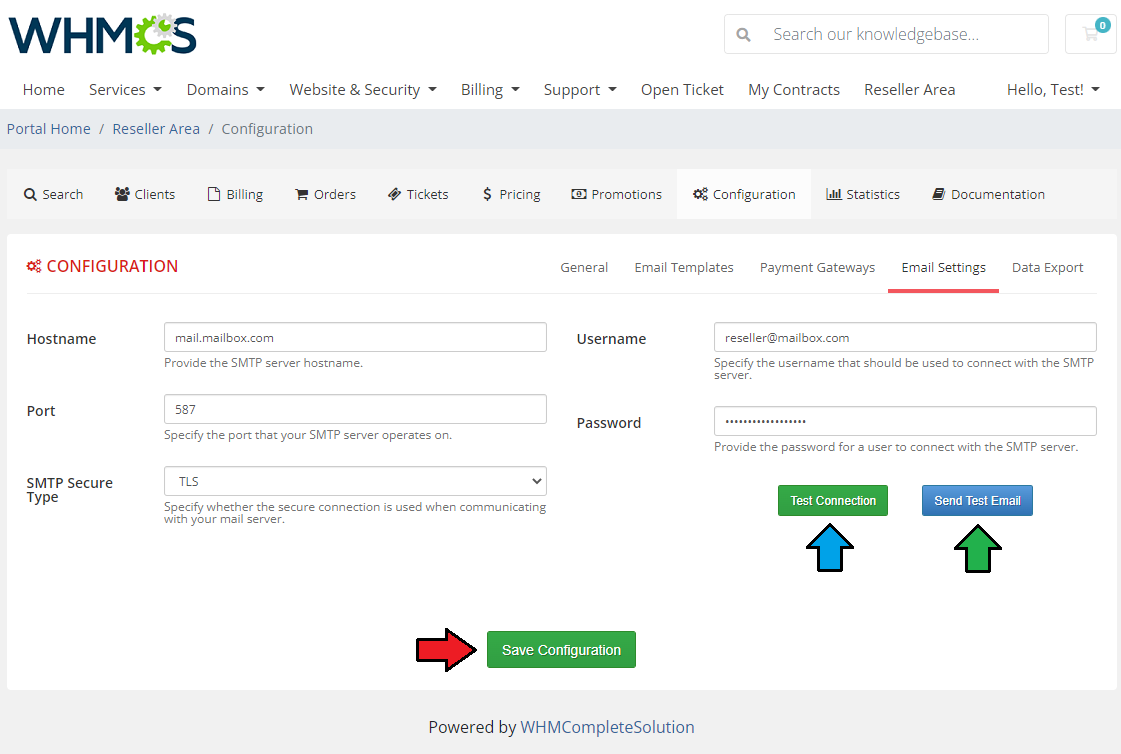Select the Email Settings tab
The height and width of the screenshot is (754, 1121).
943,267
